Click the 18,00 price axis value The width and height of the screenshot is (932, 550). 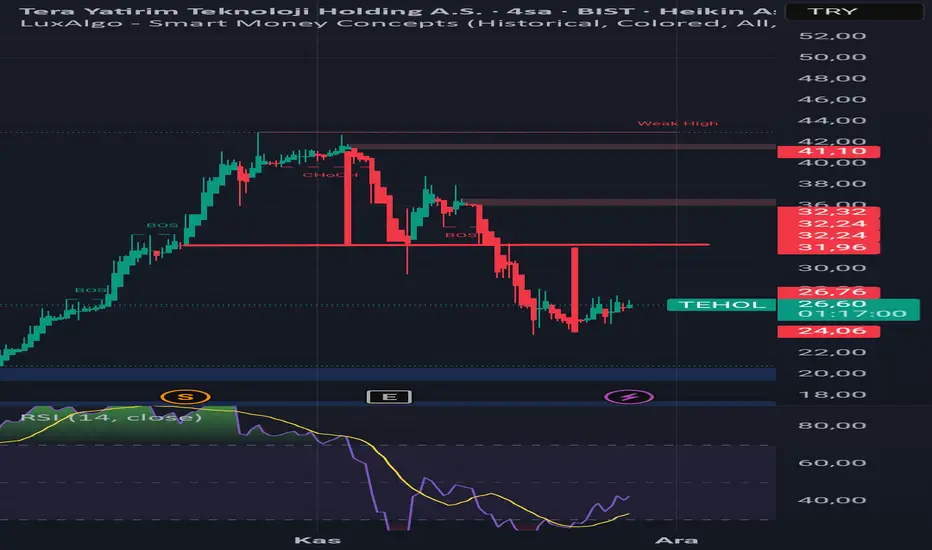point(832,395)
